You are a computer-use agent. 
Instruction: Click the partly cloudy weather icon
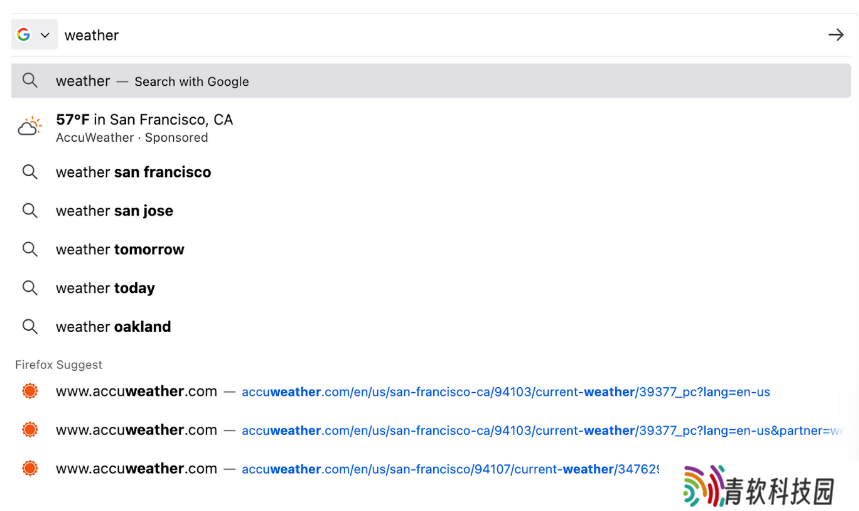click(30, 127)
